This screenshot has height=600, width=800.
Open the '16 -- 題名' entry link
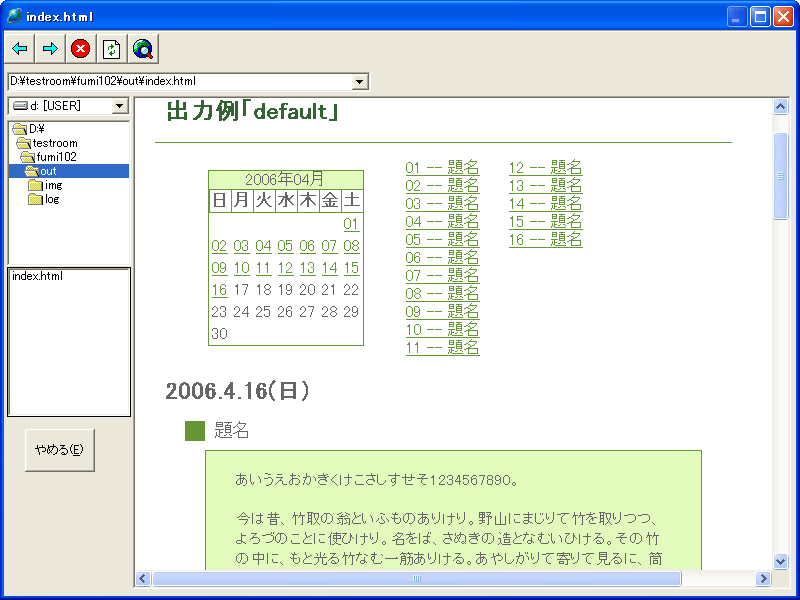545,239
